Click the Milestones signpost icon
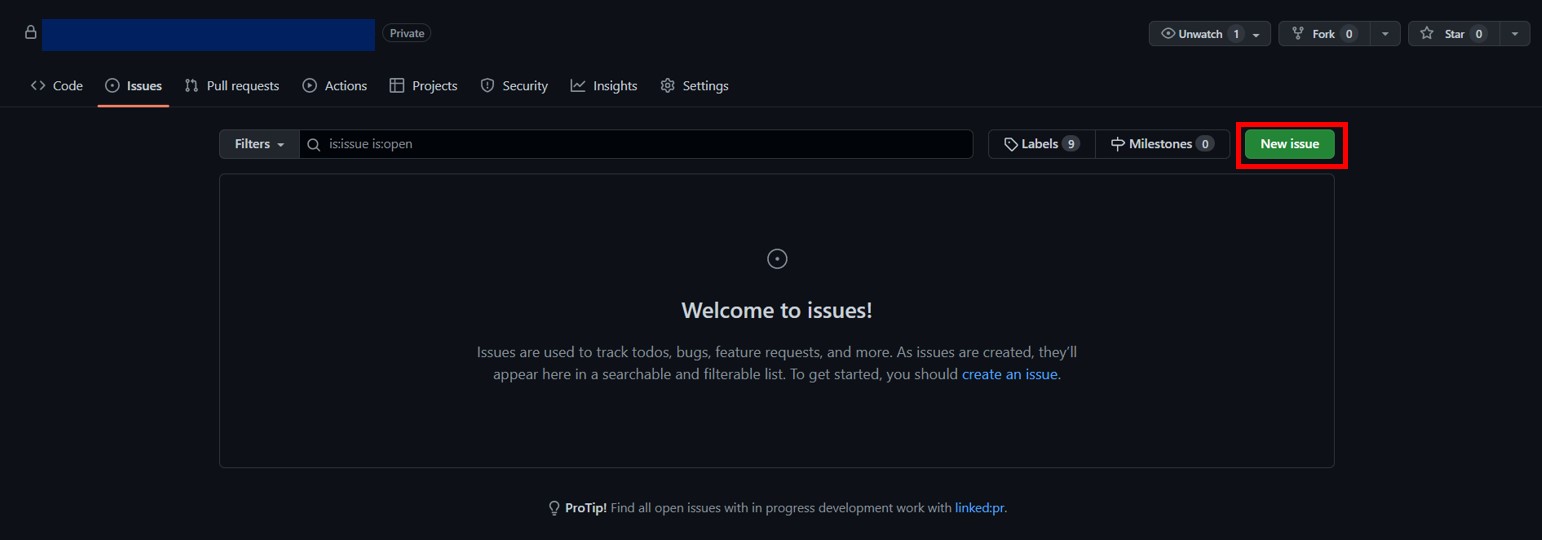Image resolution: width=1542 pixels, height=540 pixels. tap(1118, 144)
